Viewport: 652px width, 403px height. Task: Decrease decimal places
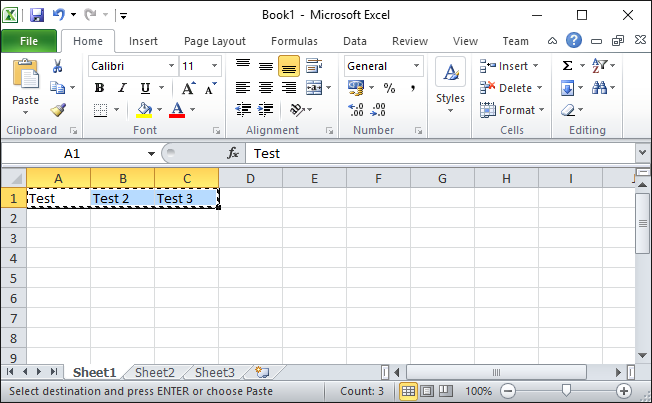coord(378,110)
